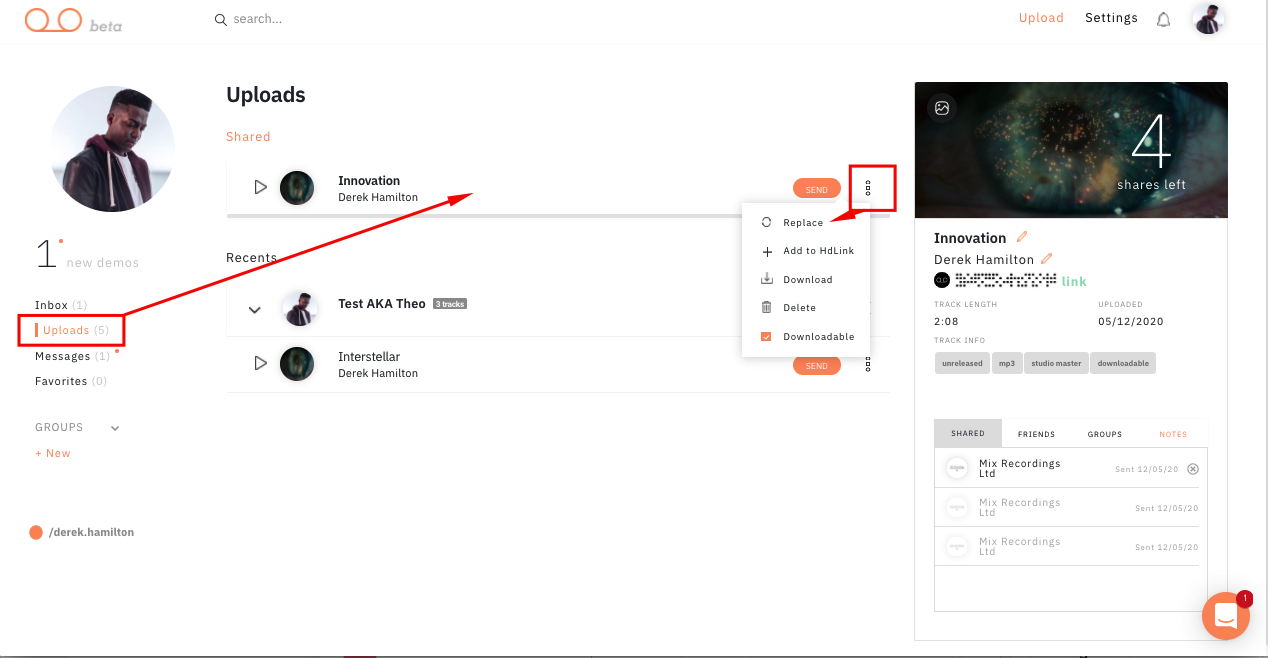Expand the GROUPS chevron in sidebar

(x=115, y=428)
